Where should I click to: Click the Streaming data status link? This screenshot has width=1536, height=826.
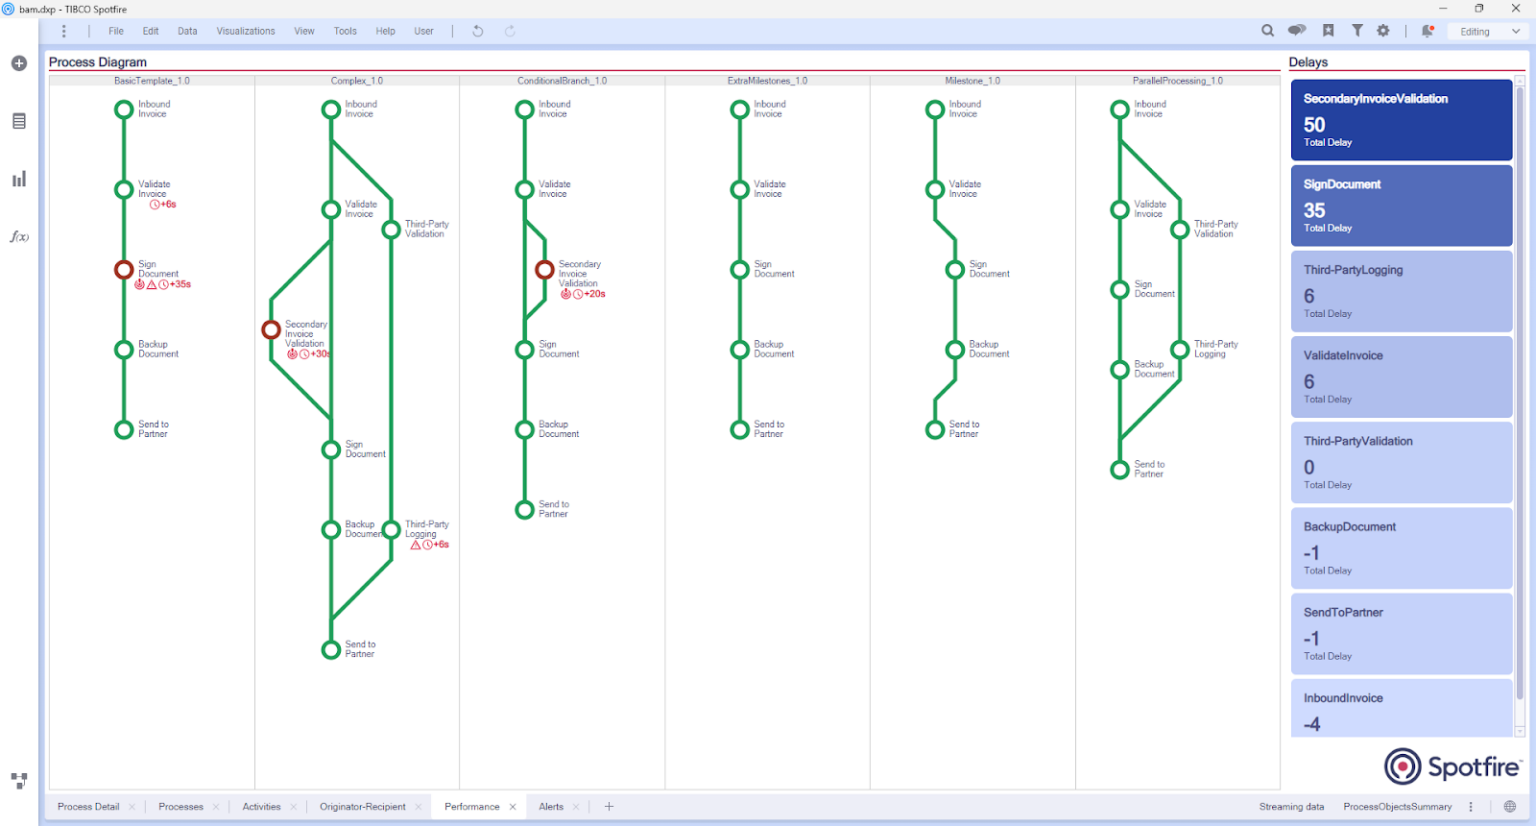coord(1291,806)
